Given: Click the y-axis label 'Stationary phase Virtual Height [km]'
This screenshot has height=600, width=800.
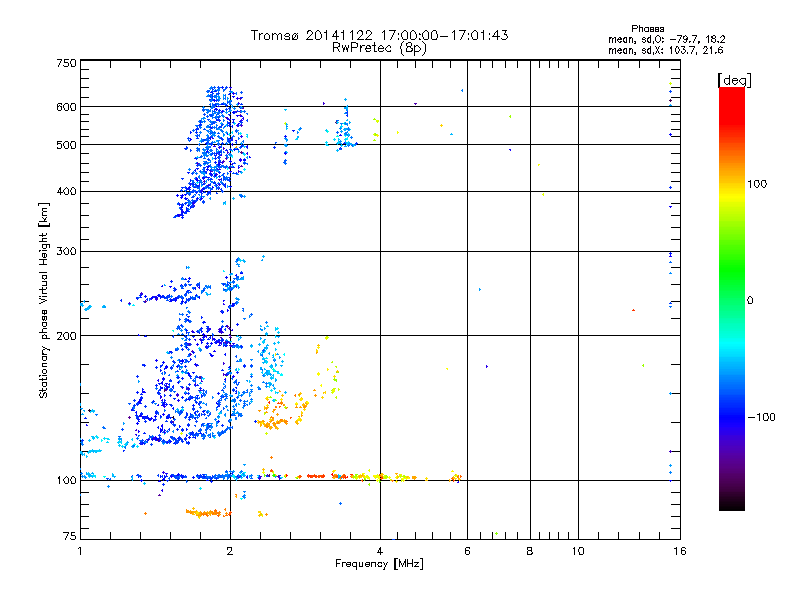Looking at the screenshot, I should (44, 300).
